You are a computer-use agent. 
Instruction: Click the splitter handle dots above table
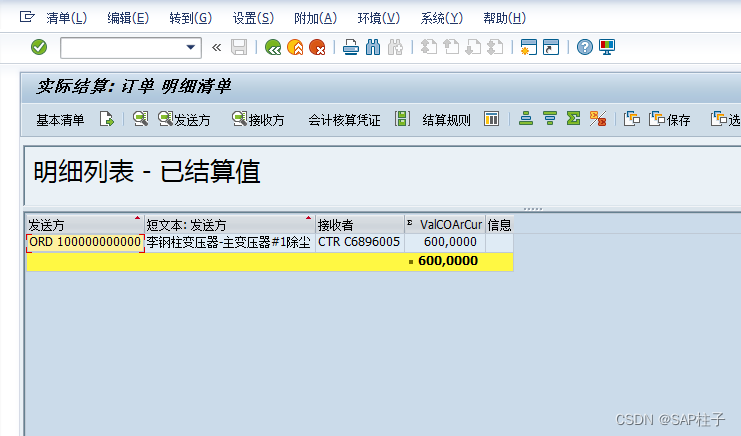tap(533, 209)
